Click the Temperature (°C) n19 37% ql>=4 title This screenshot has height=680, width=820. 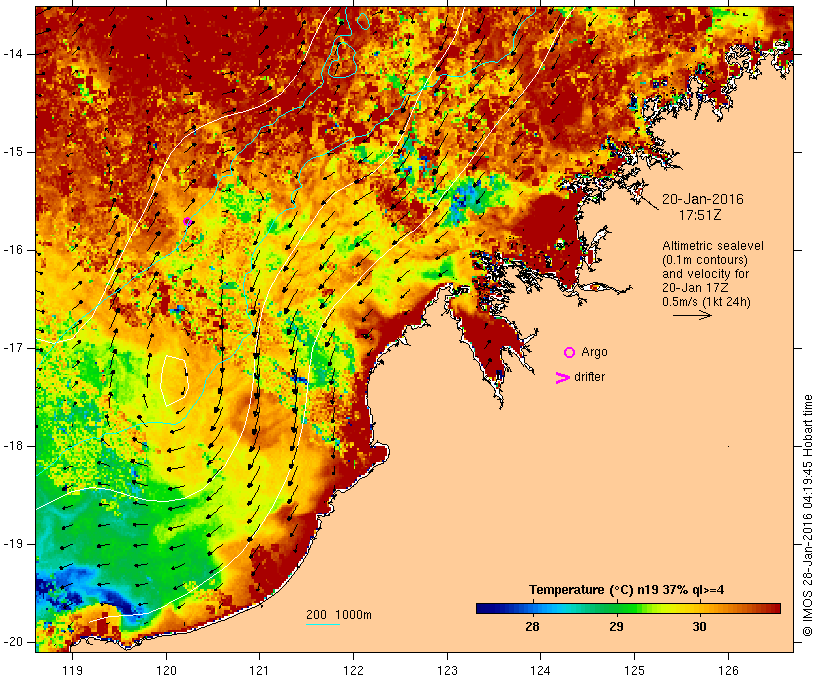click(x=627, y=590)
